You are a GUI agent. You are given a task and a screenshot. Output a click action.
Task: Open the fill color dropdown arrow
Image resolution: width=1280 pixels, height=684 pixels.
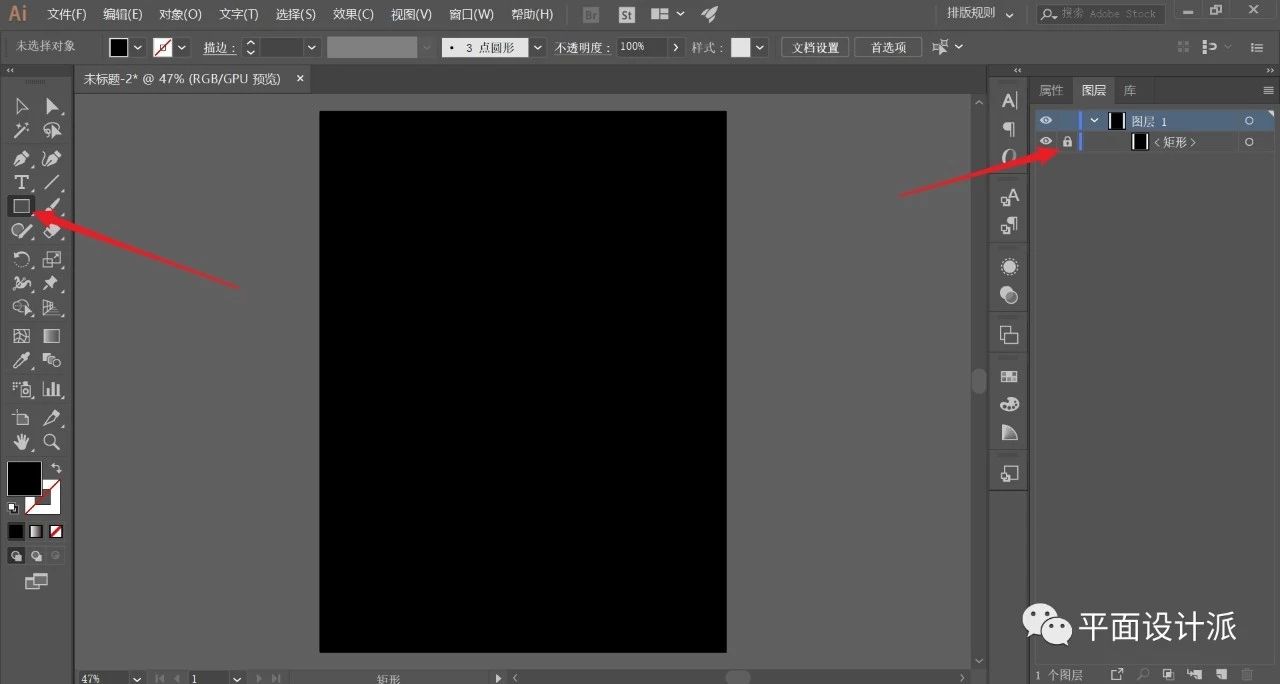click(x=138, y=47)
